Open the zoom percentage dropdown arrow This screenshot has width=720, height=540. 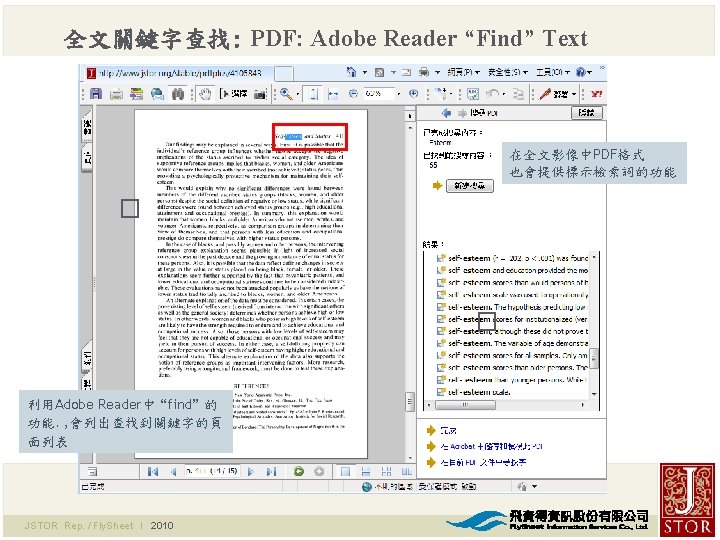(x=398, y=94)
